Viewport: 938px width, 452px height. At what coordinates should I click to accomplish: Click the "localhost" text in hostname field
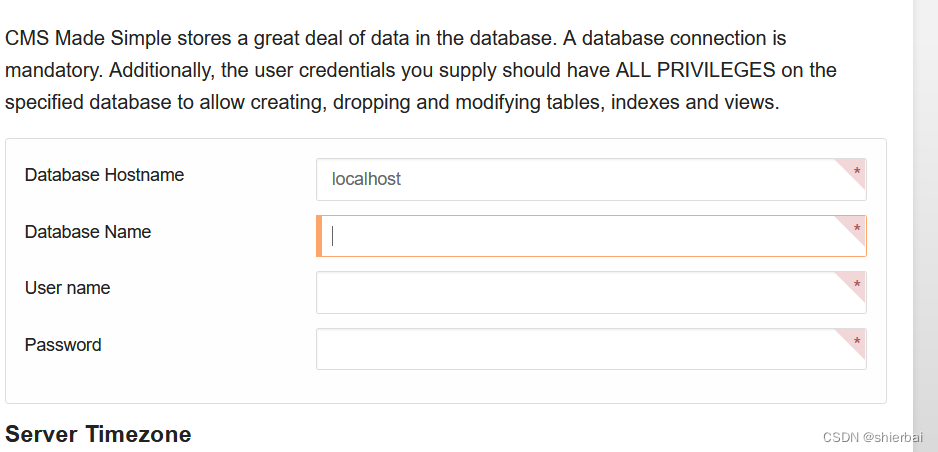(x=366, y=180)
